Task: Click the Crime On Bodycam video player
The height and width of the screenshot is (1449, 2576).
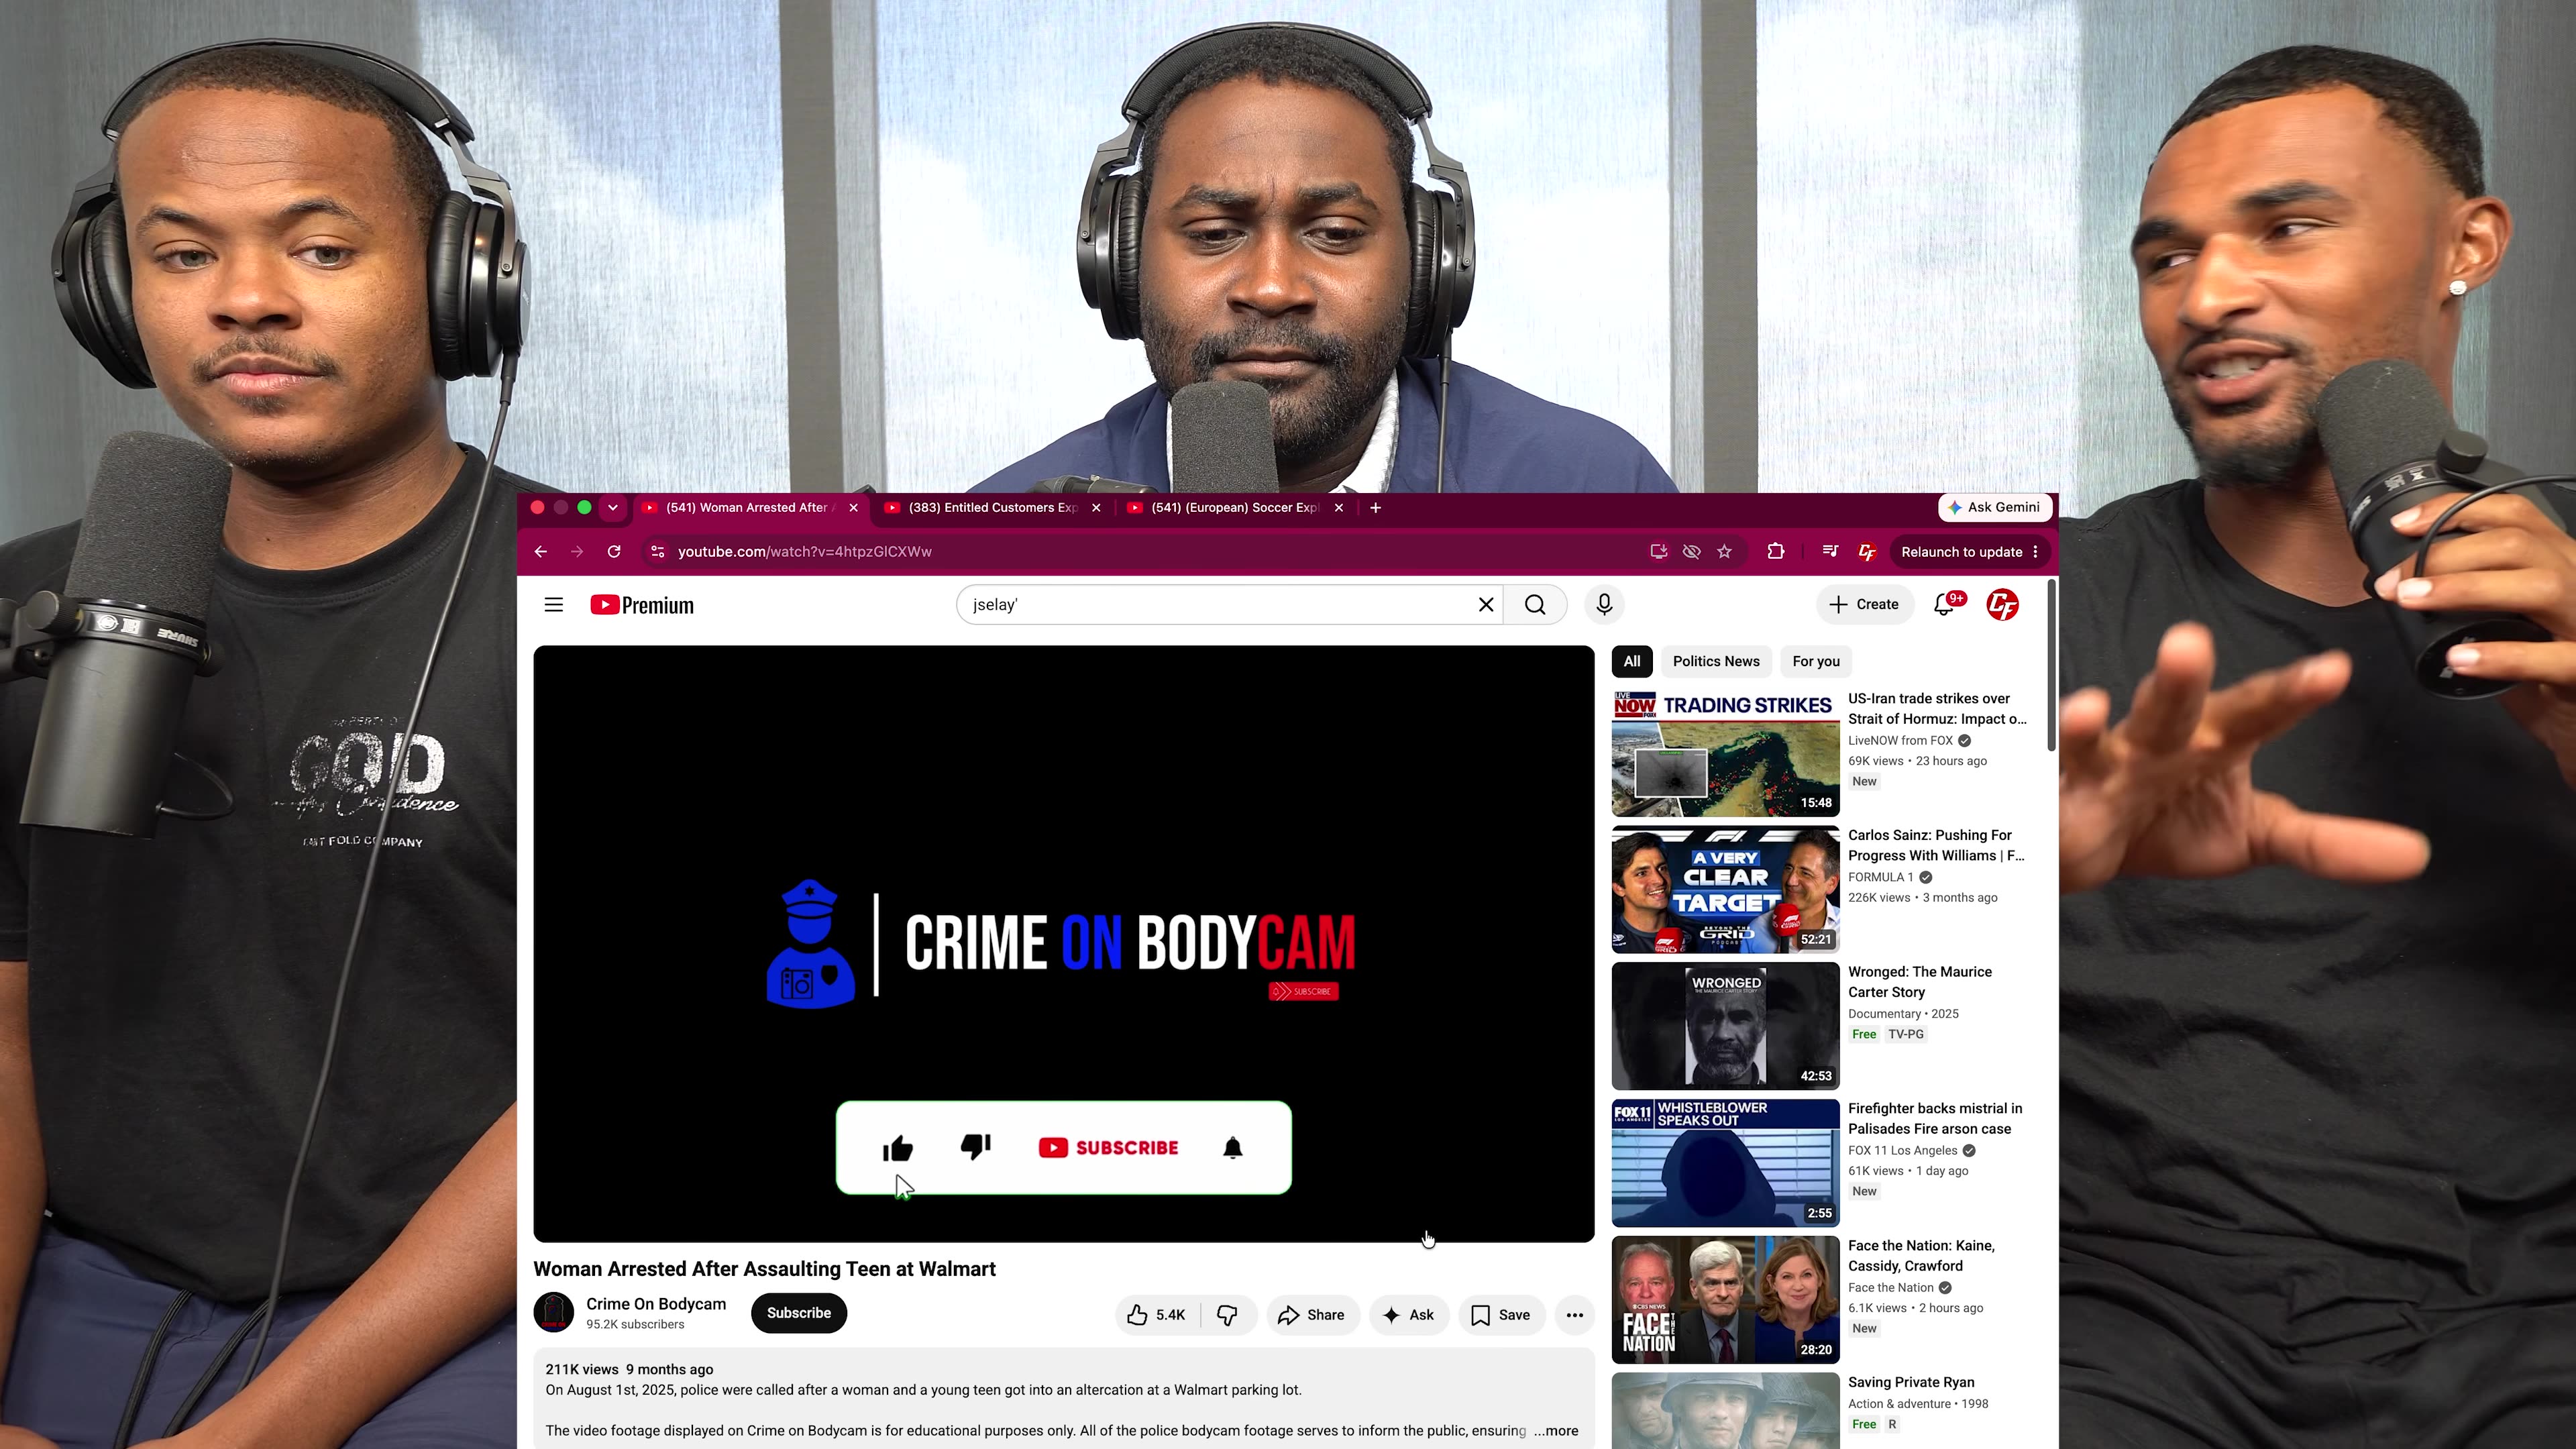Action: click(1064, 944)
